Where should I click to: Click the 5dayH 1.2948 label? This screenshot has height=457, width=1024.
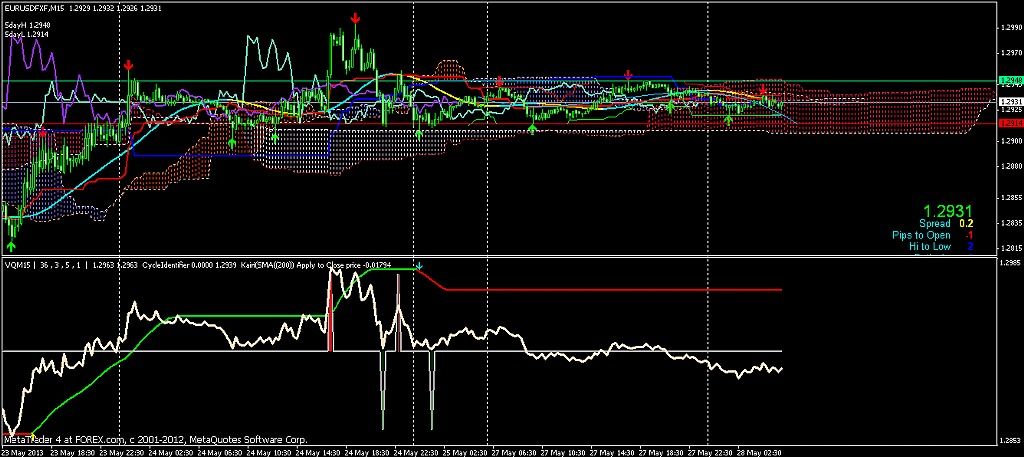point(25,25)
